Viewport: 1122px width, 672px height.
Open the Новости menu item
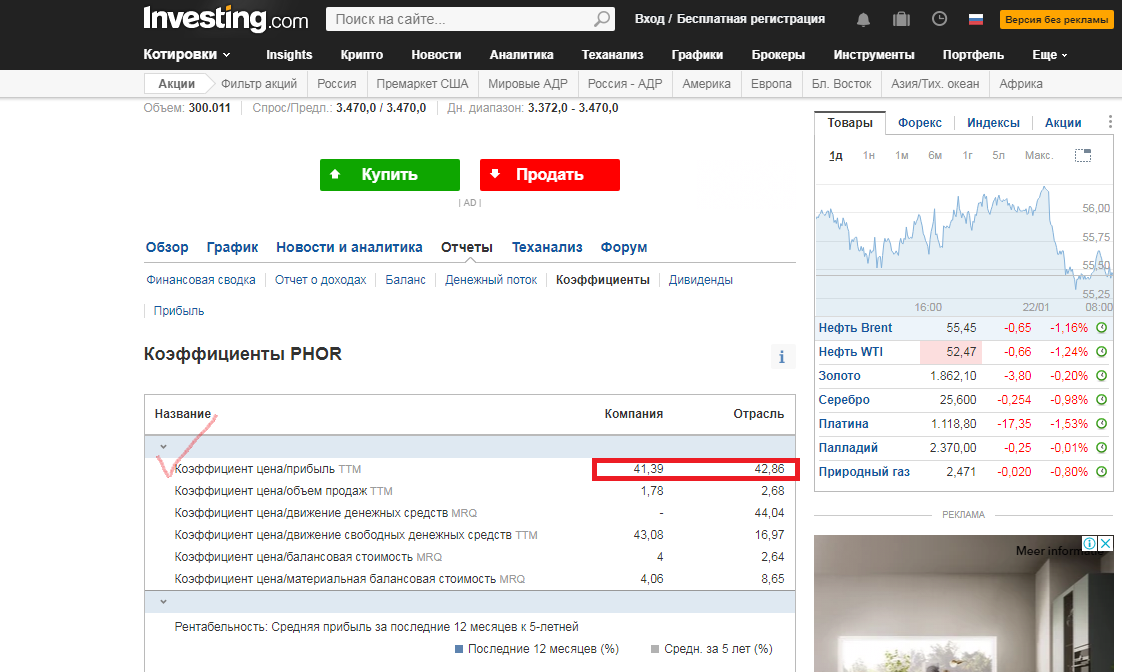coord(436,54)
